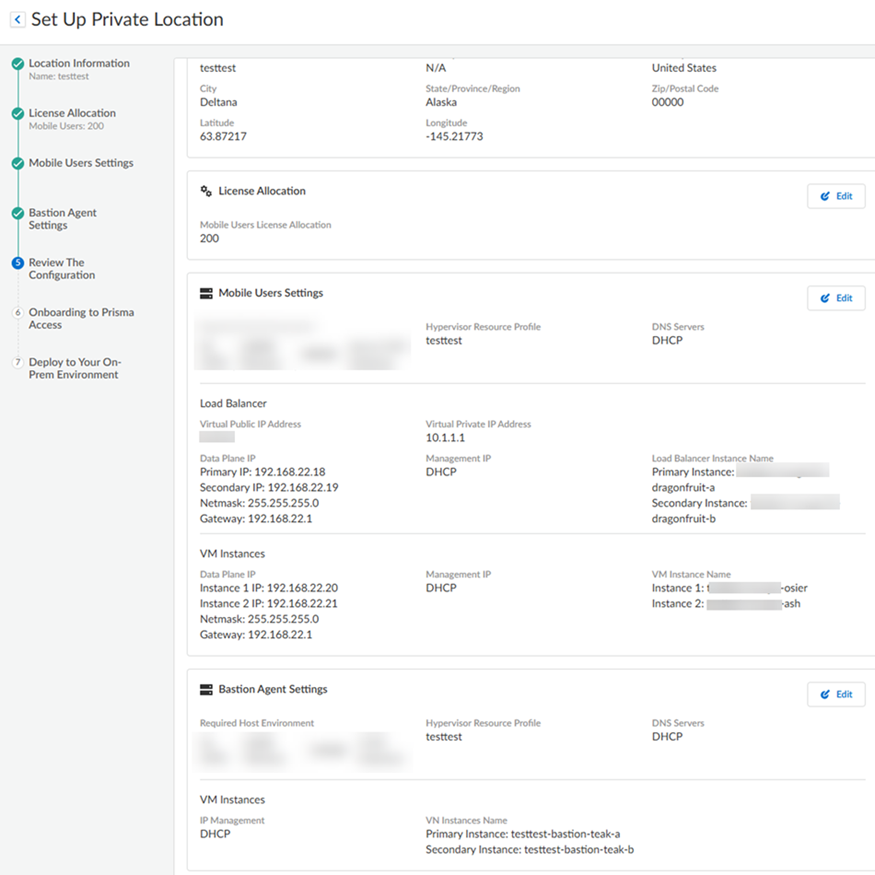
Task: Click the Bastion Agent Settings step checkmark icon
Action: pos(18,213)
